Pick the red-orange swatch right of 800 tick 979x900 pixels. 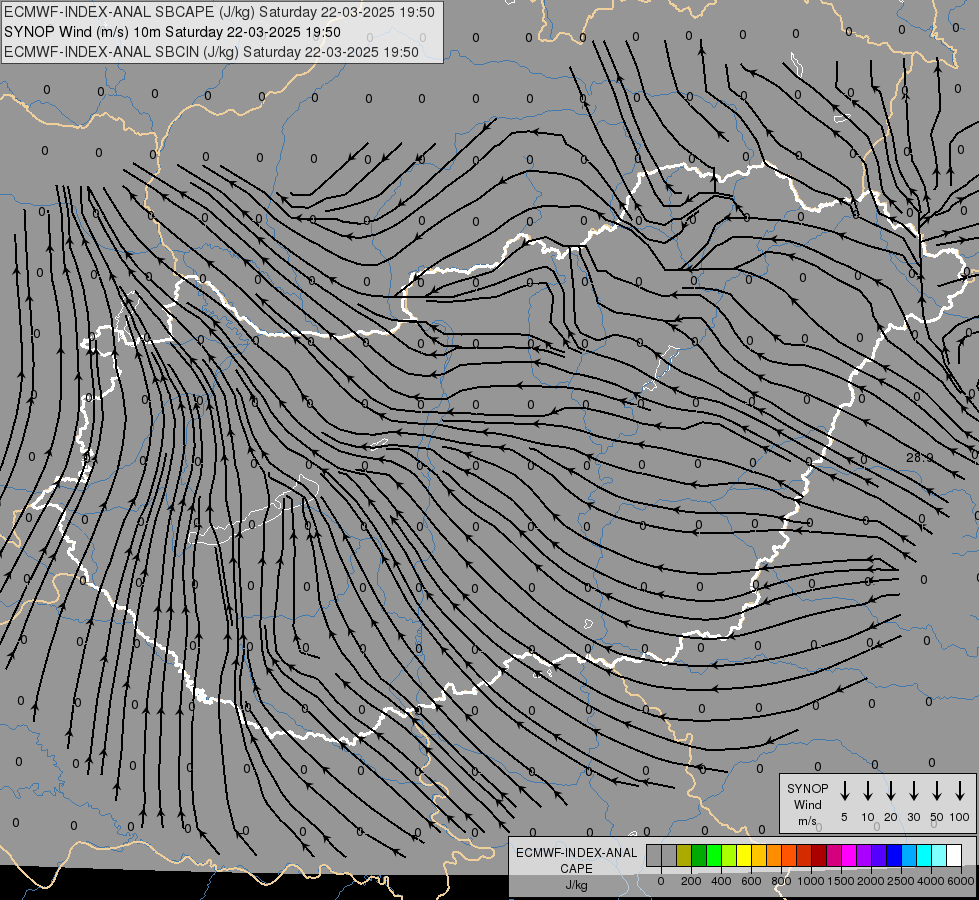(789, 855)
